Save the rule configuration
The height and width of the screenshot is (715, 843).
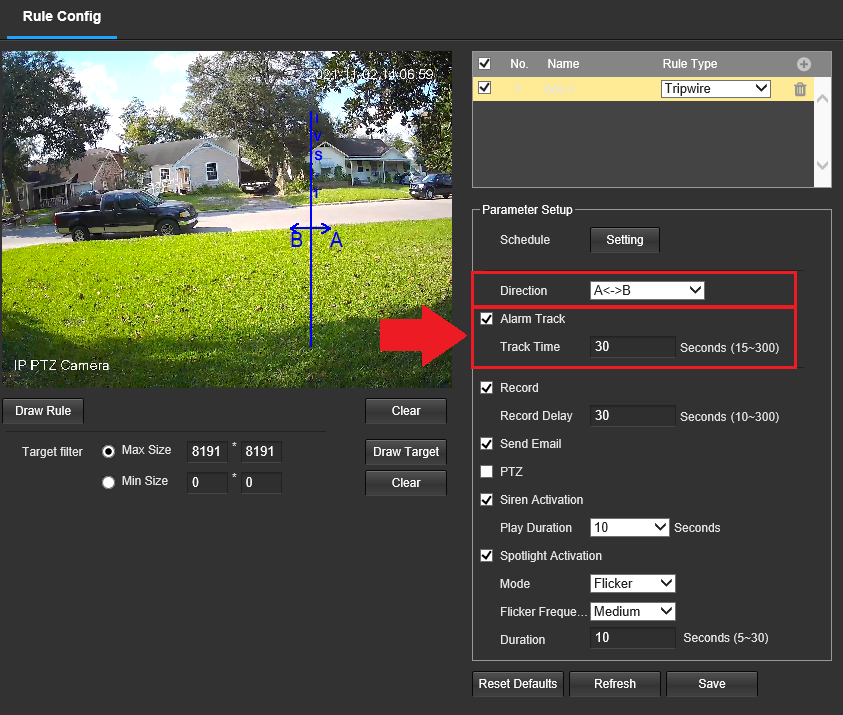[x=712, y=684]
